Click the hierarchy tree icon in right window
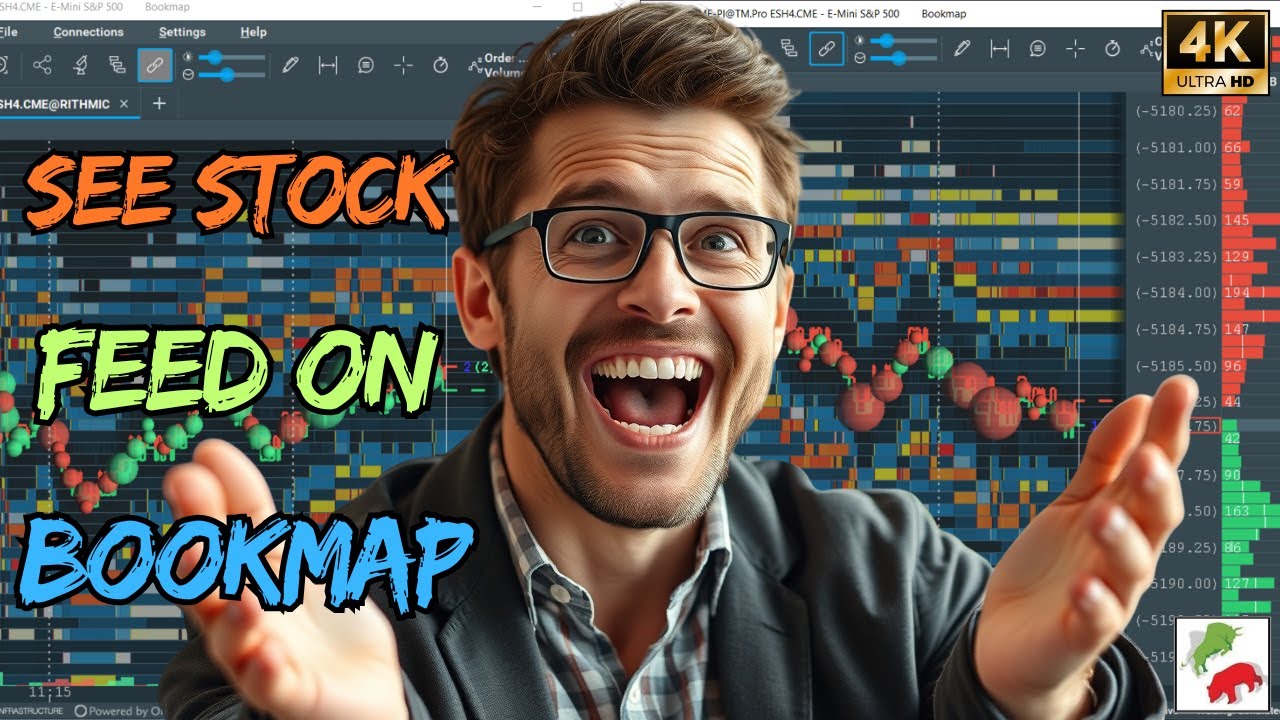This screenshot has height=720, width=1280. point(788,48)
